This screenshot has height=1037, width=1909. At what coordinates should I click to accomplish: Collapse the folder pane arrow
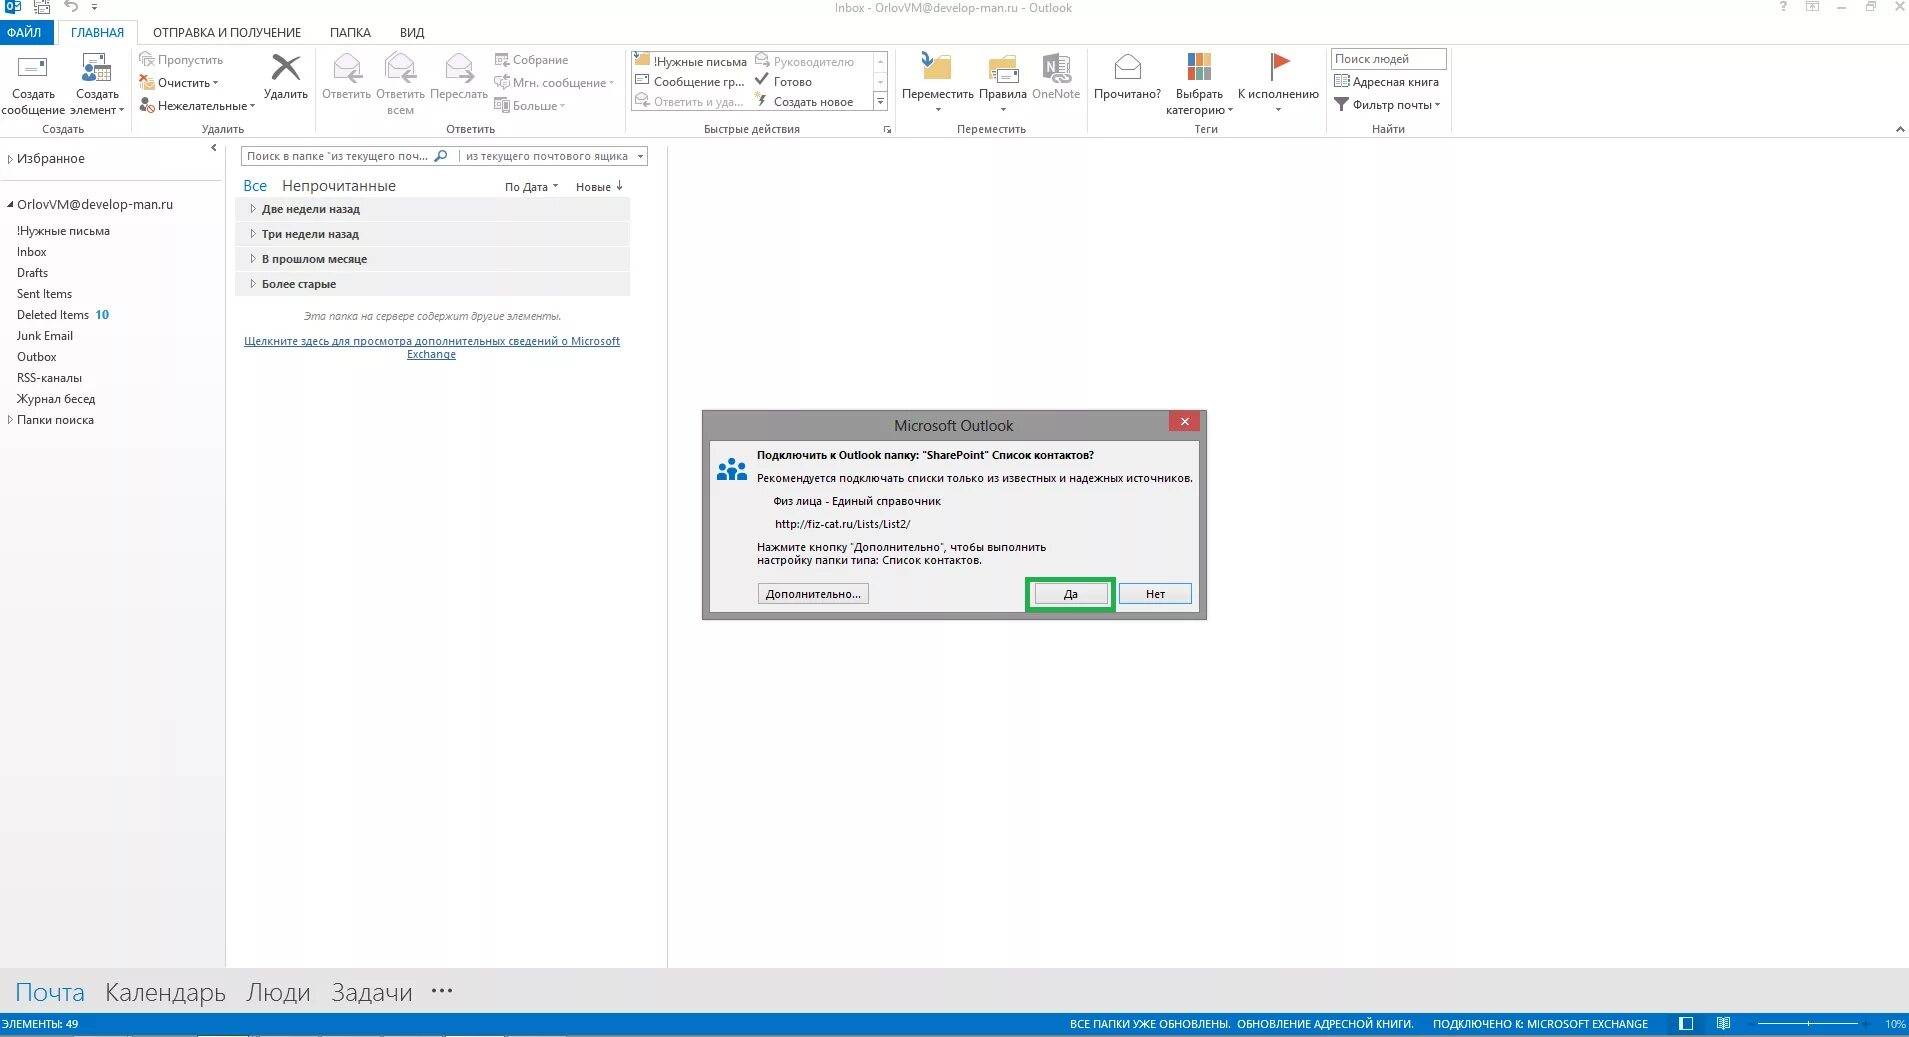click(x=213, y=148)
